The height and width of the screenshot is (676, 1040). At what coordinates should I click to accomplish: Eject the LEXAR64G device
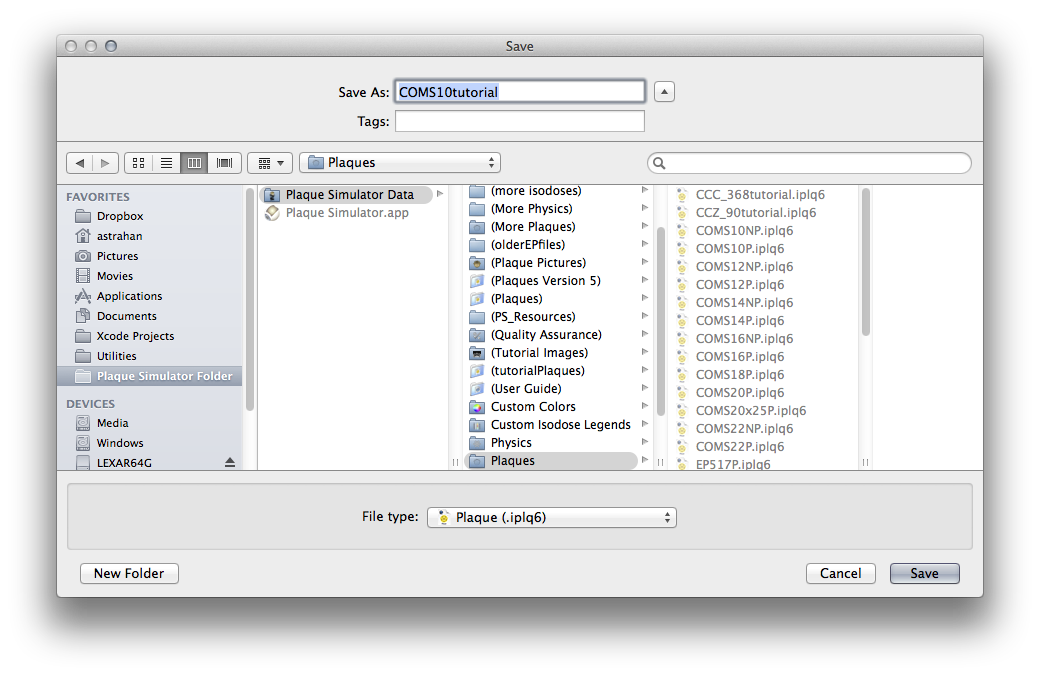230,462
